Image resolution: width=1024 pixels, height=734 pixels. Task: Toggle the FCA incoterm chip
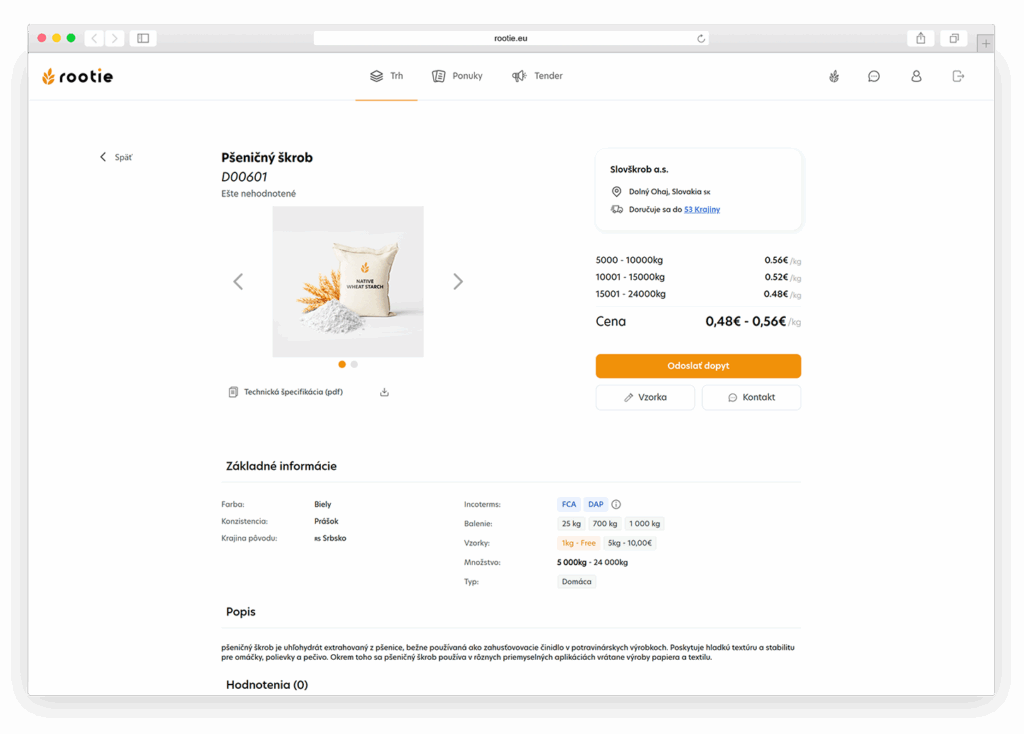[568, 504]
